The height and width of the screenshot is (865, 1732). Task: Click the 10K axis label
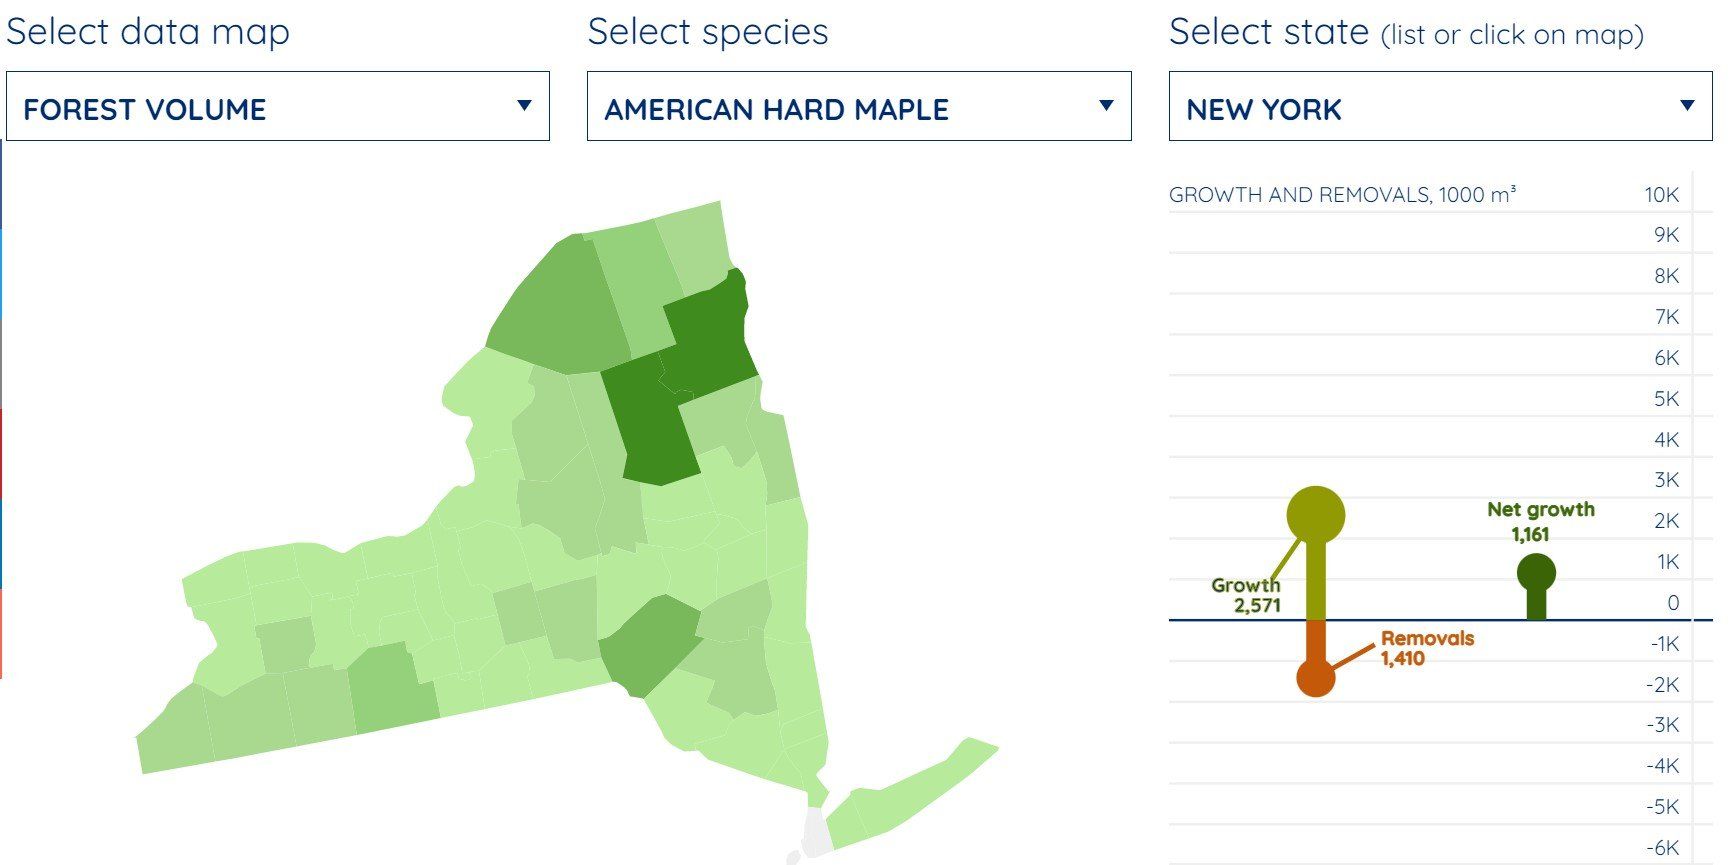tap(1662, 195)
